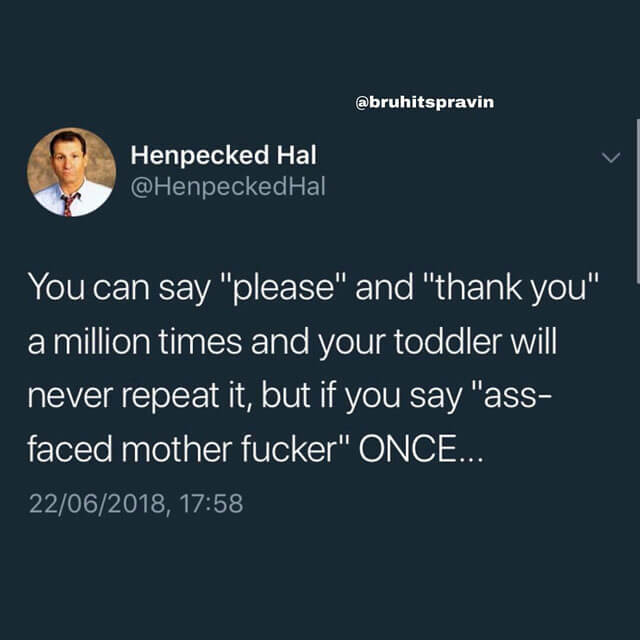Click the time 17:58 under the tweet
Screen dimensions: 640x640
click(211, 503)
